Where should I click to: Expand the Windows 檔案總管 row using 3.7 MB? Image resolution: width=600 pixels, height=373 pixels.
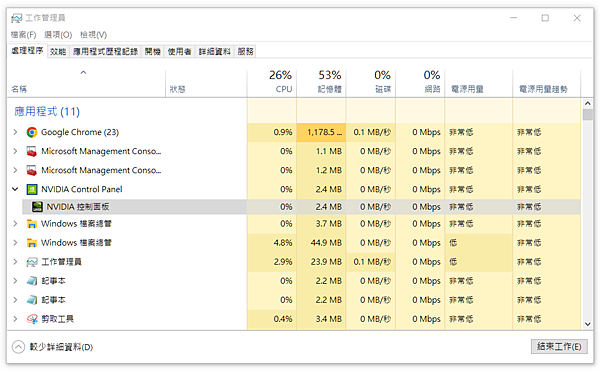coord(15,224)
